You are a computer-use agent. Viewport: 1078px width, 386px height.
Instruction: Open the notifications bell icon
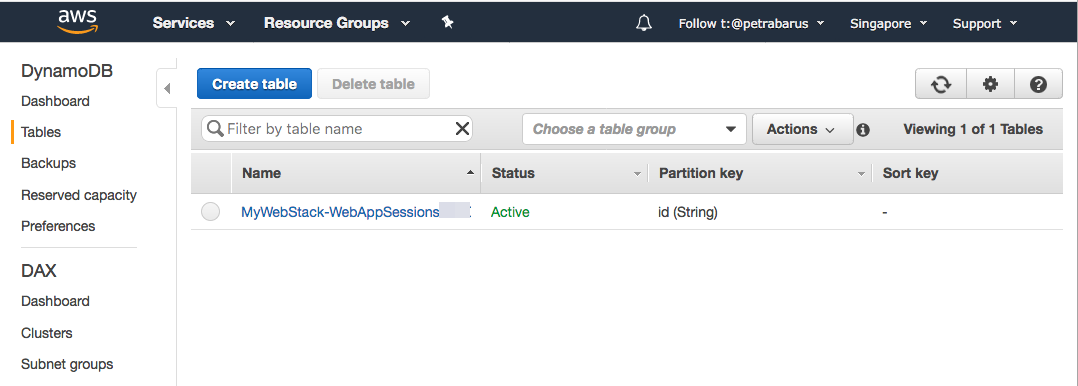(x=644, y=23)
